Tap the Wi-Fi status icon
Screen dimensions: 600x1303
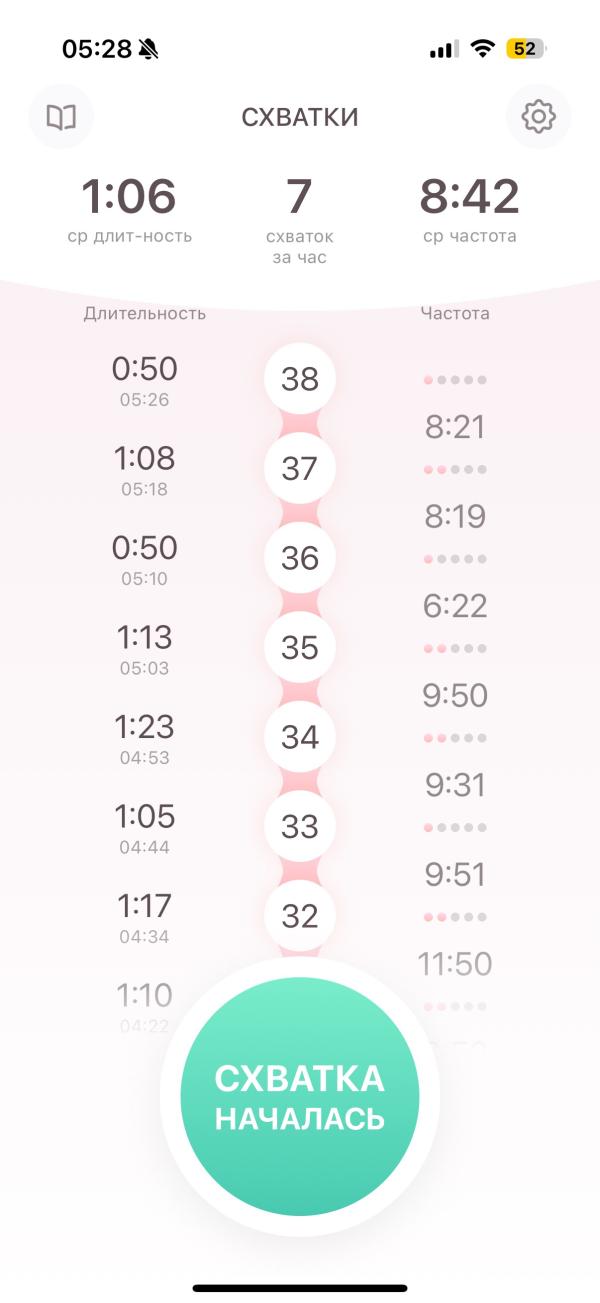[483, 49]
